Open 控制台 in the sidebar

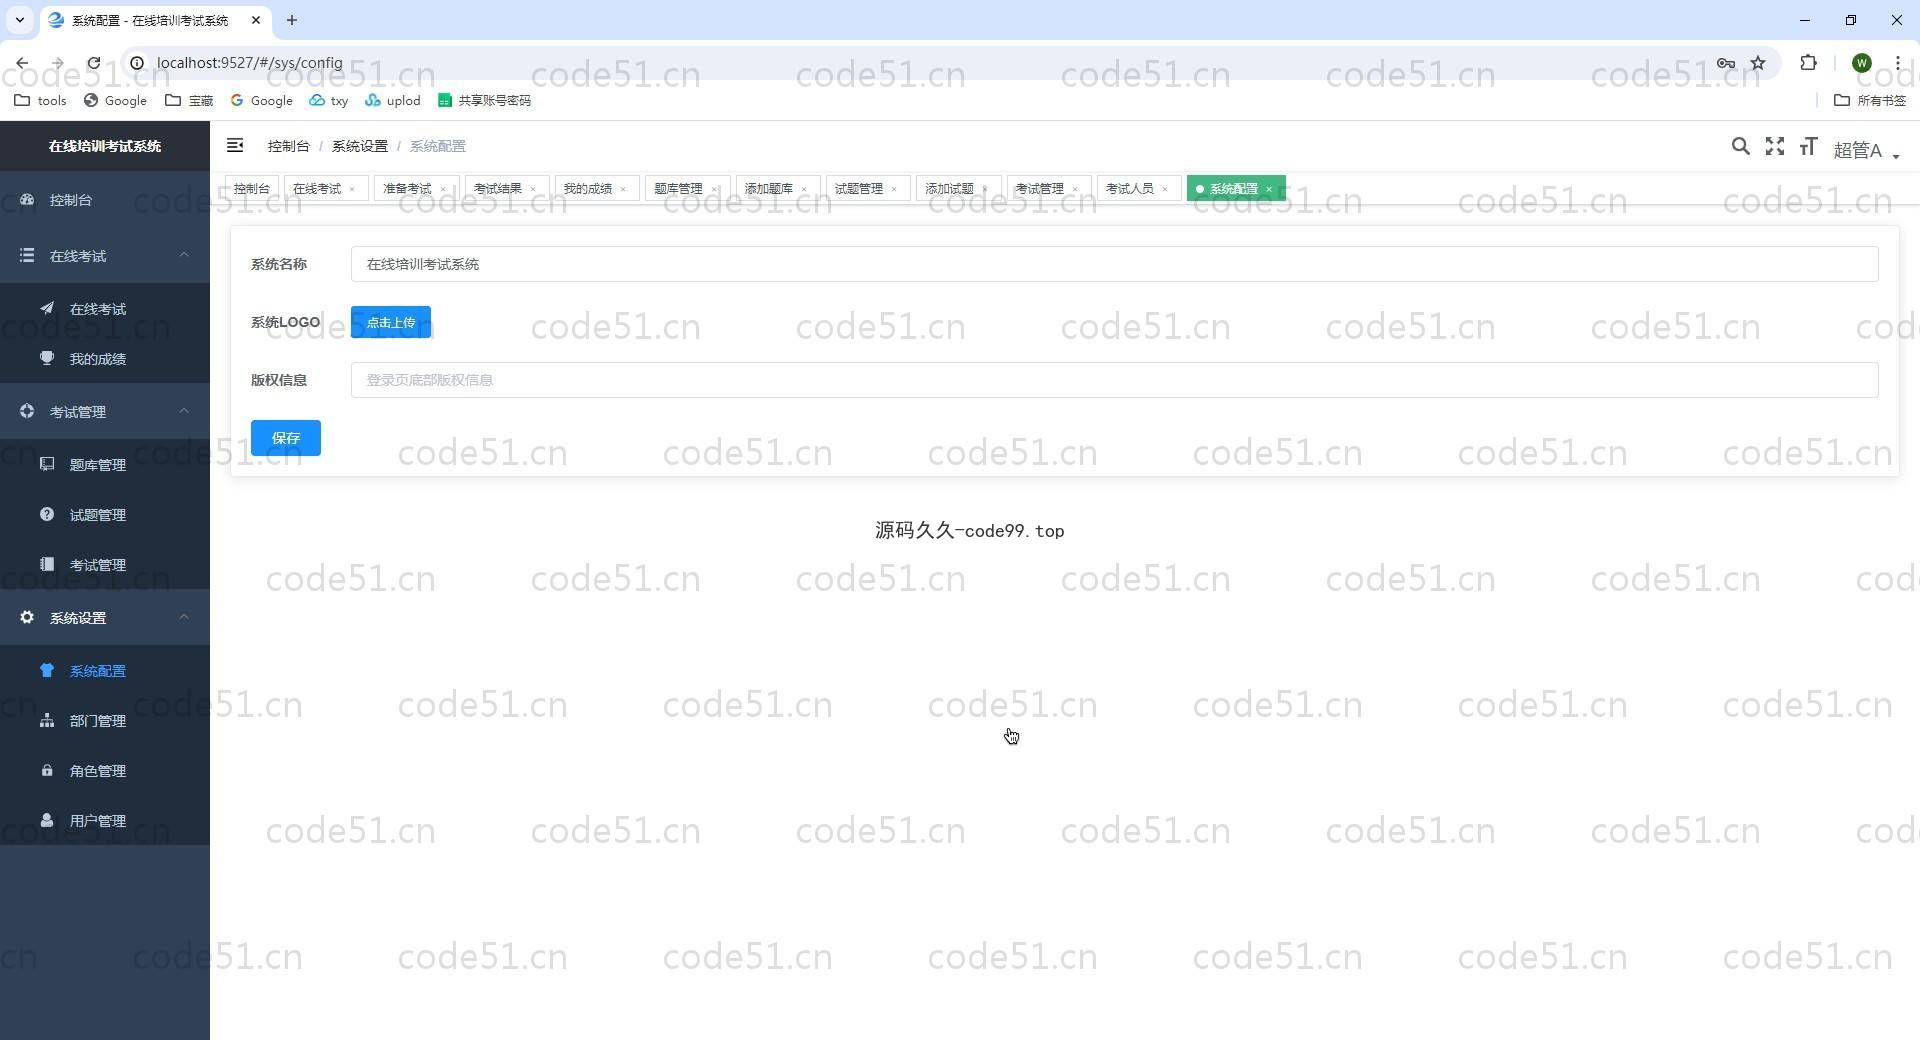pos(105,200)
